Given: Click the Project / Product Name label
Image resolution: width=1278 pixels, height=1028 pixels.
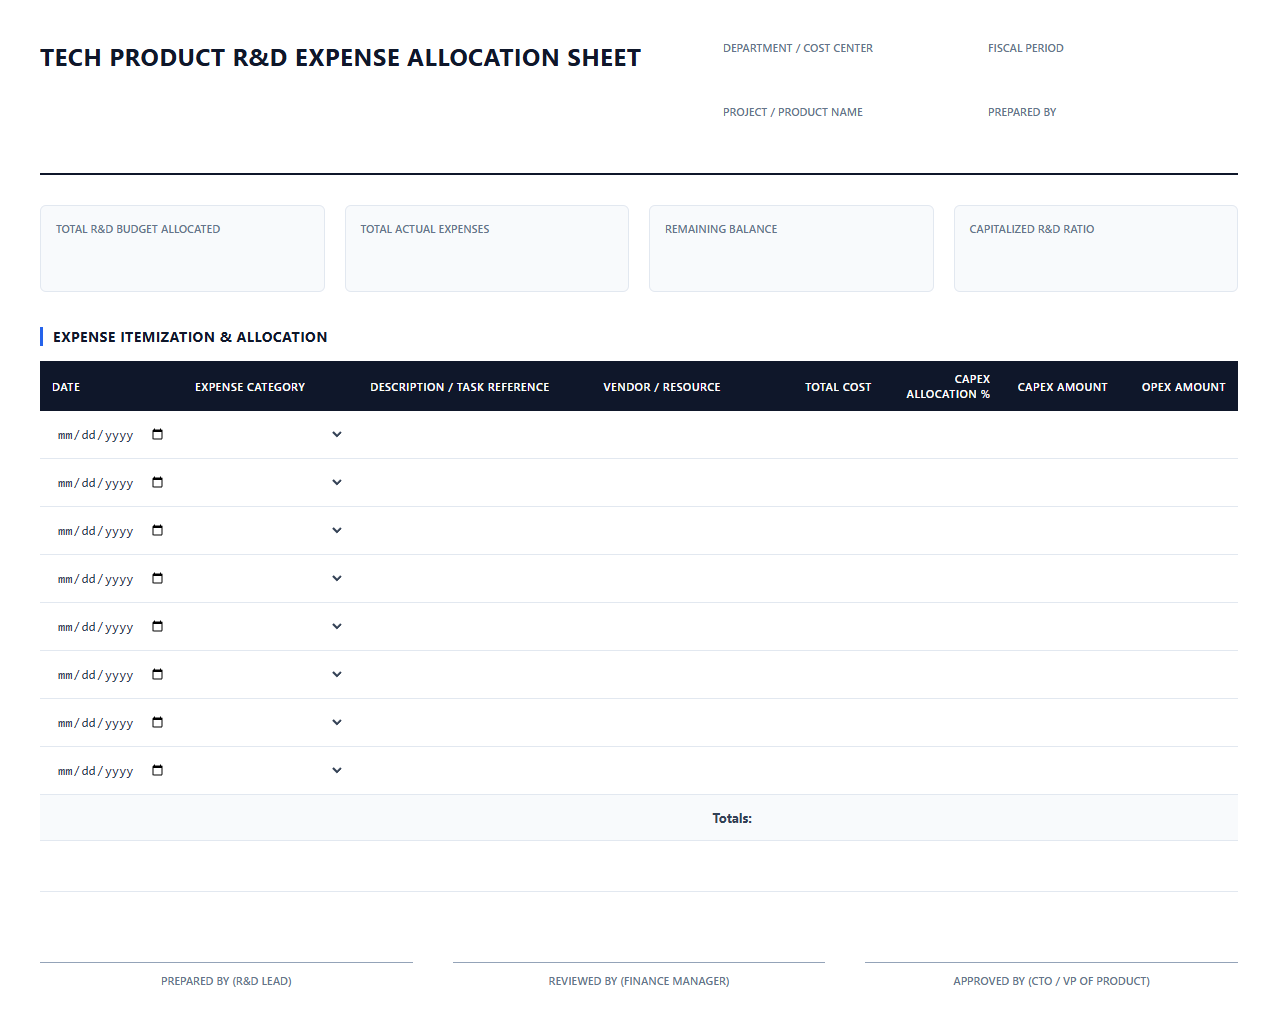Looking at the screenshot, I should point(793,112).
